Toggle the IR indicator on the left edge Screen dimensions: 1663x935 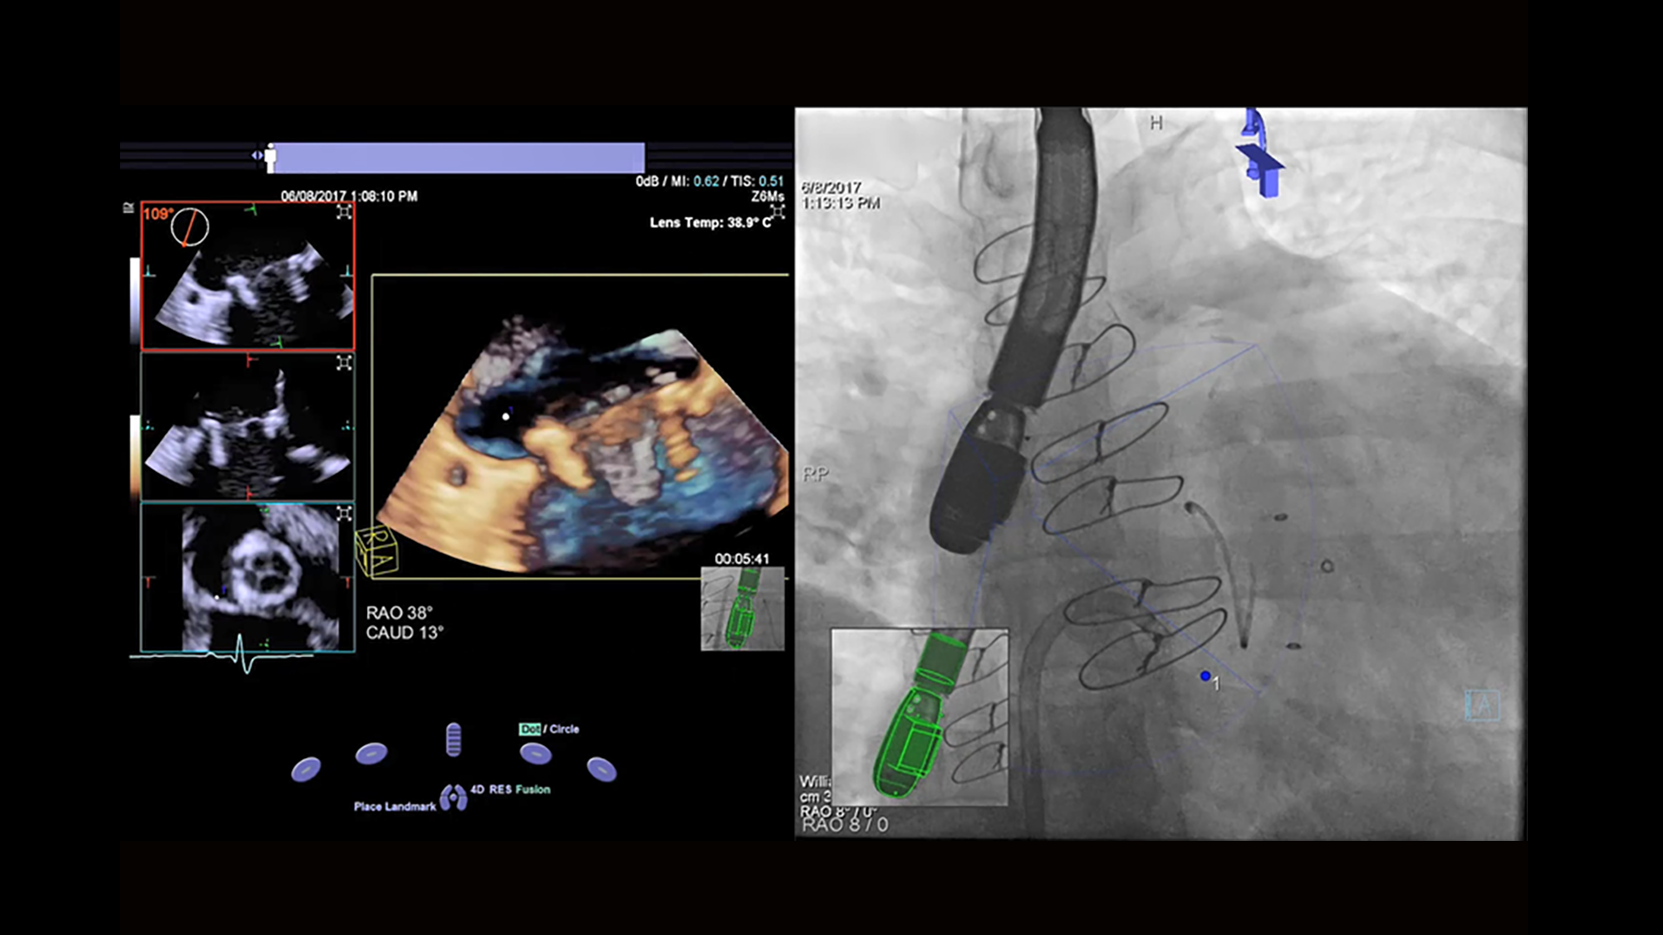tap(130, 209)
